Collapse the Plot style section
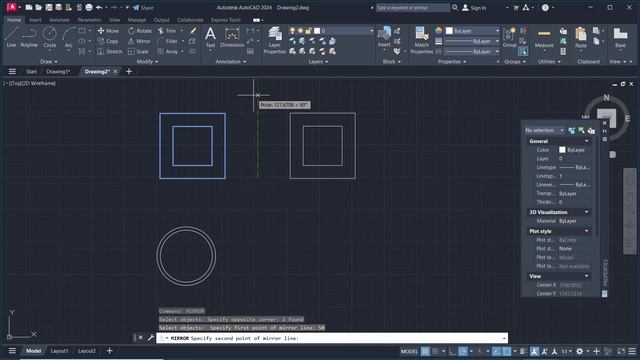The image size is (640, 360). 587,231
